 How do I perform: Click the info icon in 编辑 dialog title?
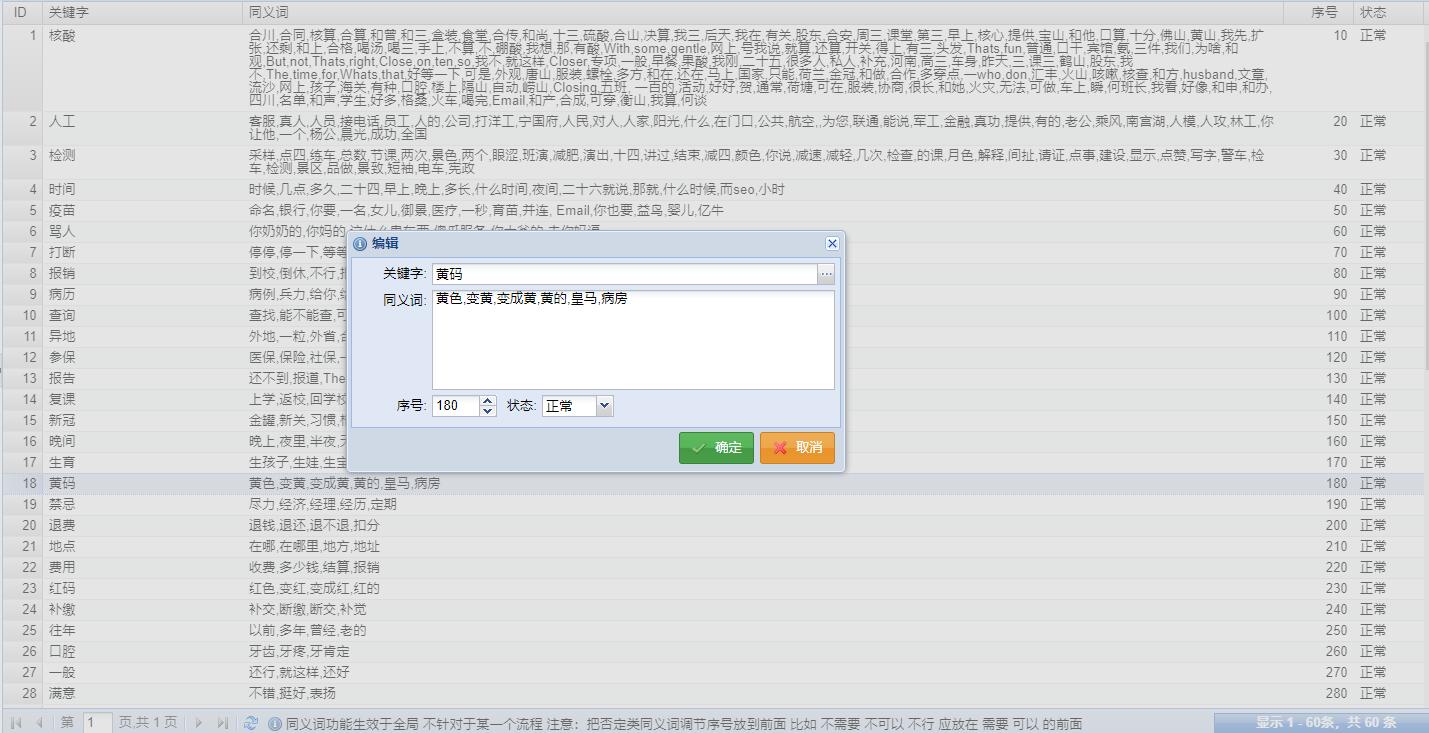tap(361, 244)
